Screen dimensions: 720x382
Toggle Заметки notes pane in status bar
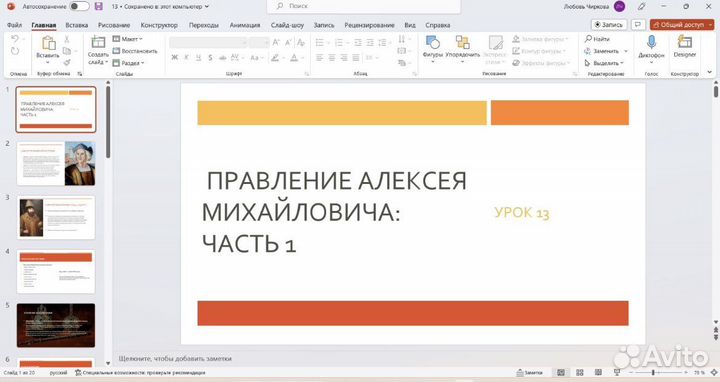(529, 372)
